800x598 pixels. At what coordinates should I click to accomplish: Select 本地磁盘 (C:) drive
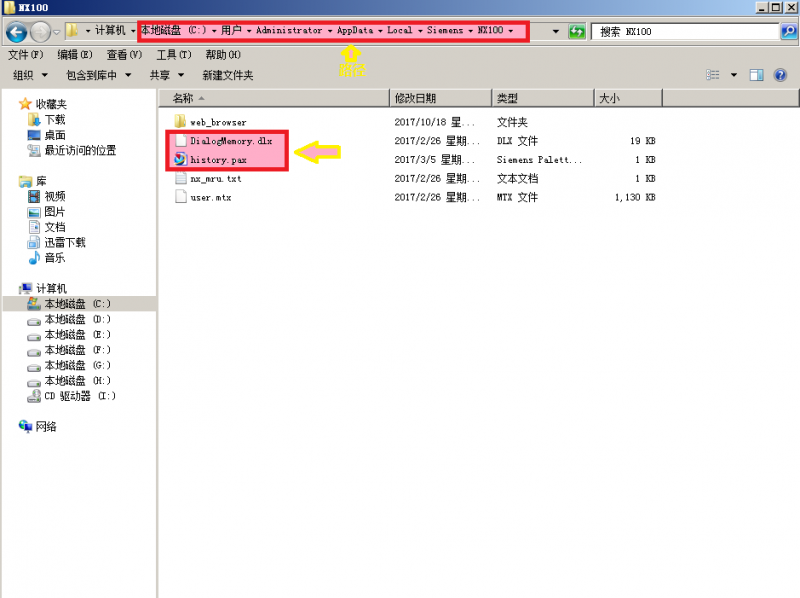pyautogui.click(x=78, y=304)
